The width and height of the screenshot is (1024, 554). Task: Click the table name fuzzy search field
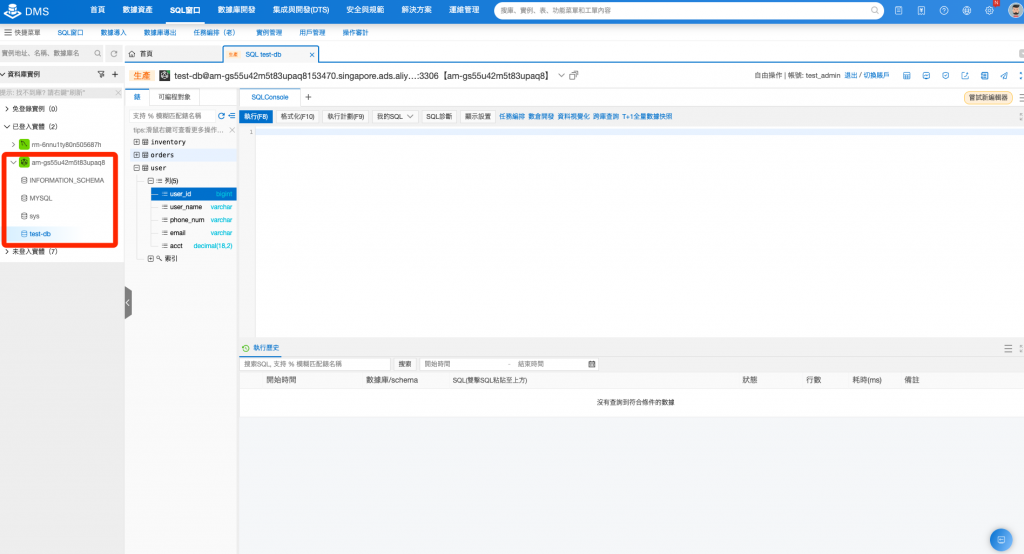(x=172, y=116)
